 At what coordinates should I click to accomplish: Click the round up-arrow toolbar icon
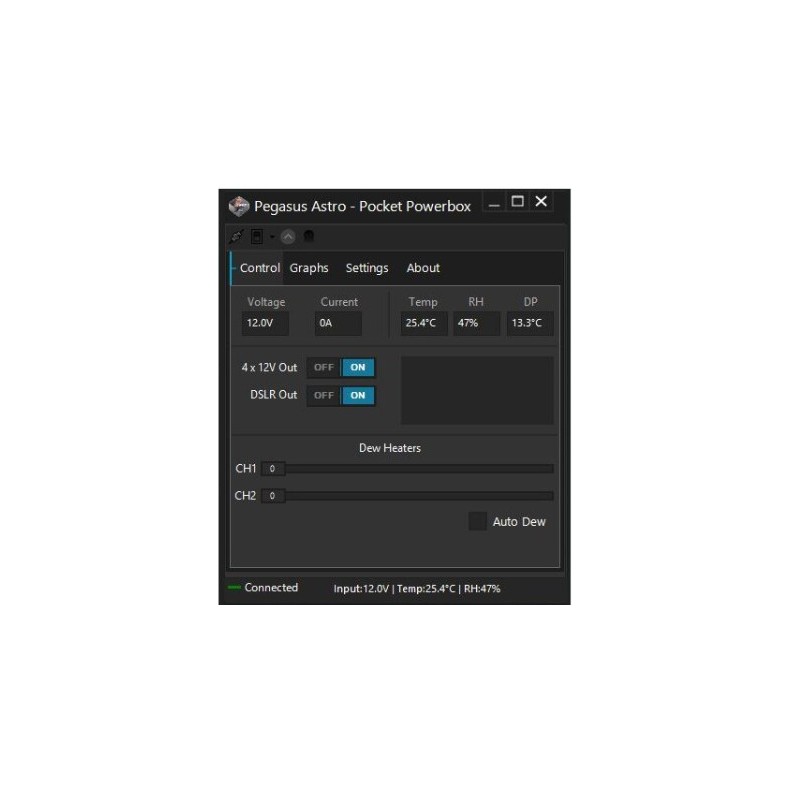click(x=288, y=237)
